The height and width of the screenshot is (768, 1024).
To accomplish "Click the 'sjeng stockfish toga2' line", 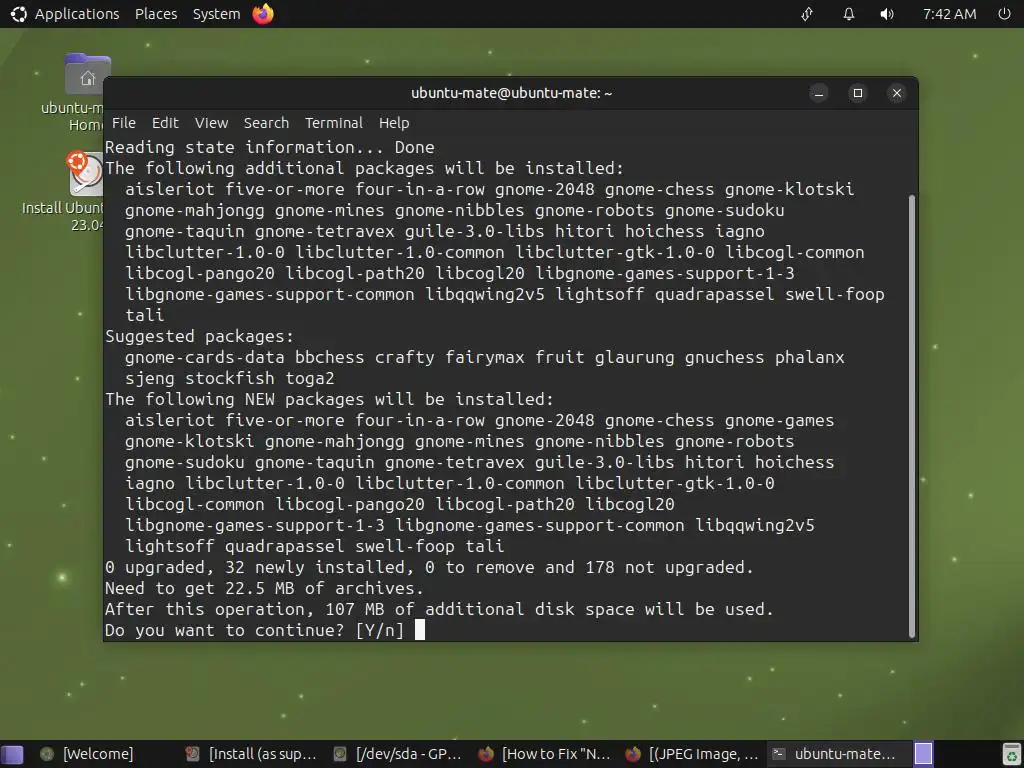I will click(x=230, y=378).
